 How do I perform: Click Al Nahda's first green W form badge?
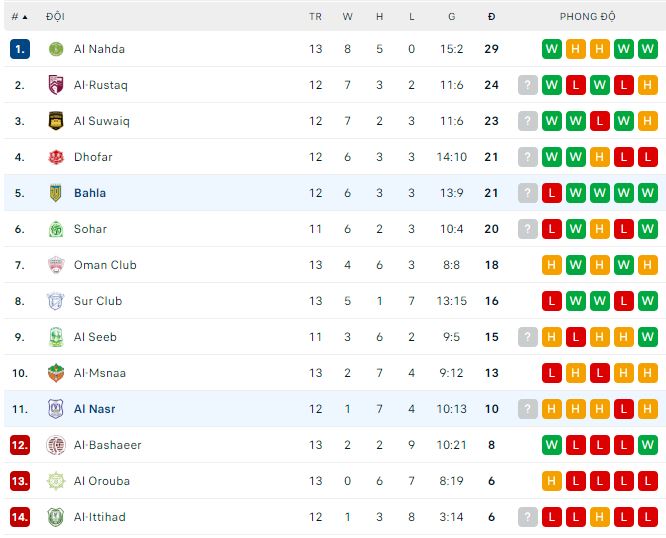pos(552,49)
